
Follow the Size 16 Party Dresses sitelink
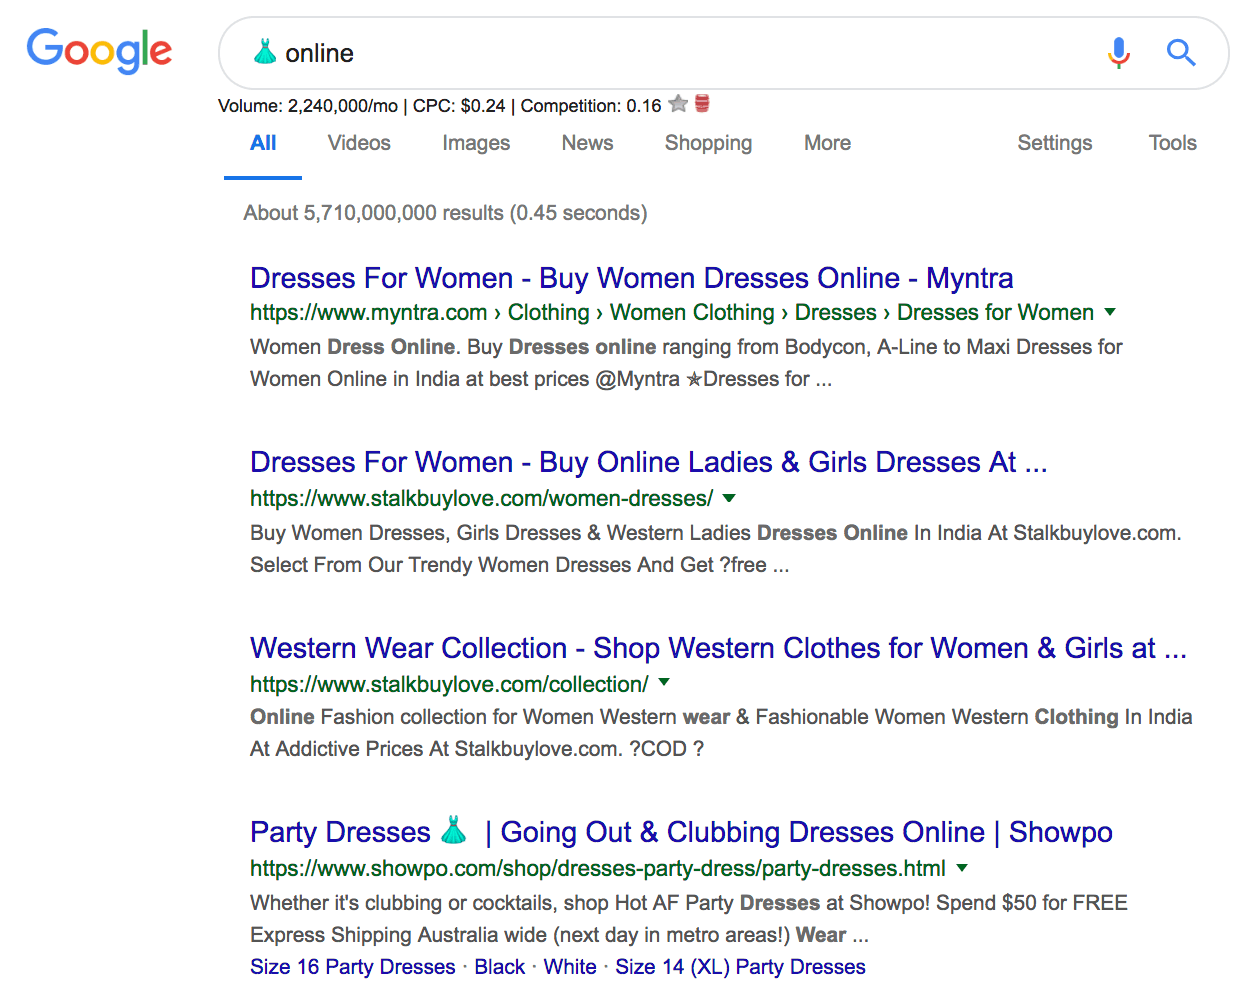pos(352,967)
